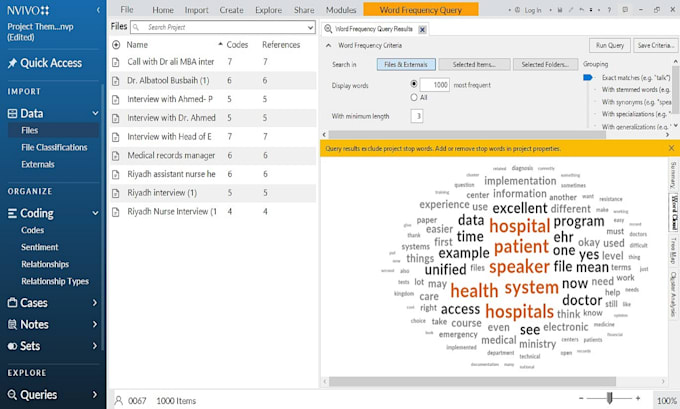Image resolution: width=680 pixels, height=409 pixels.
Task: Click the Selected Folders button
Action: click(545, 65)
